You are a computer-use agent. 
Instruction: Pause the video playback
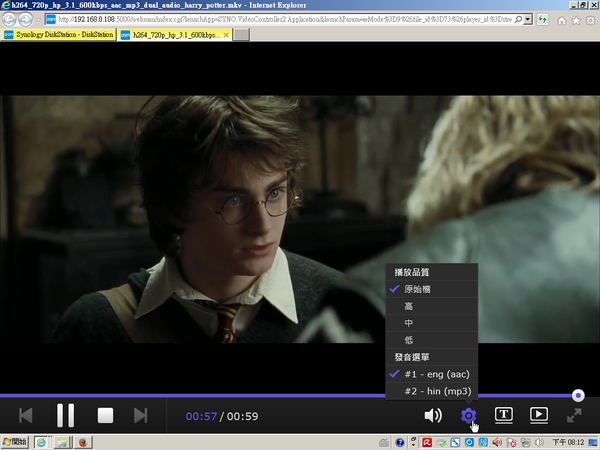coord(65,415)
